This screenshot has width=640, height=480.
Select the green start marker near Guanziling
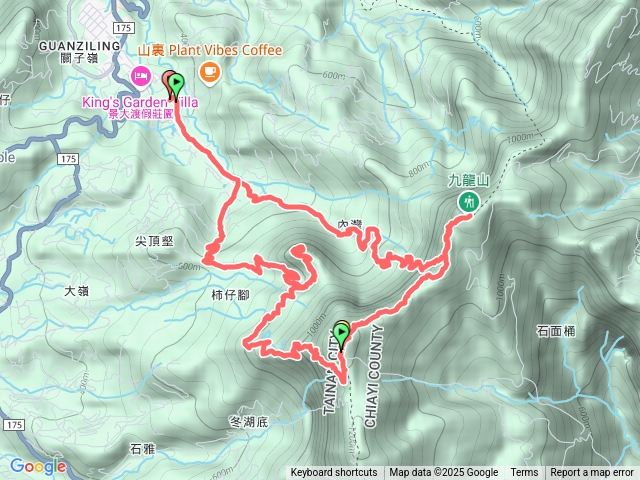[x=176, y=85]
